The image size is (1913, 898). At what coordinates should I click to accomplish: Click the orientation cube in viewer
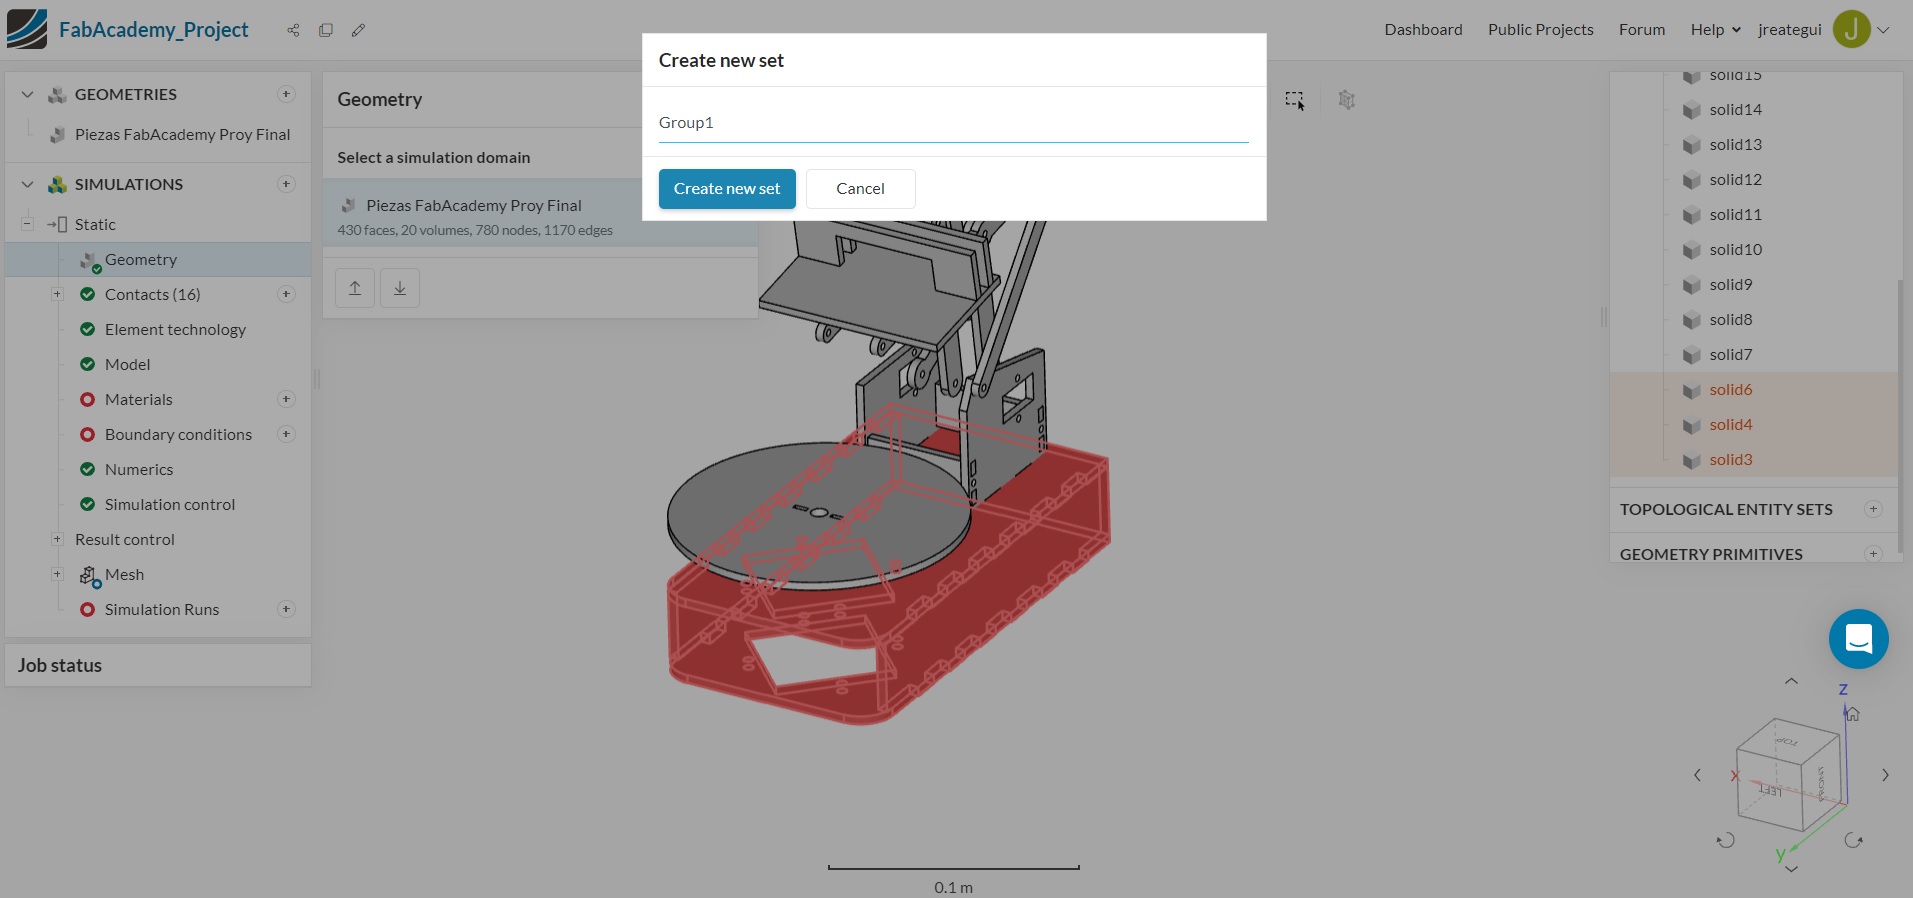(x=1790, y=773)
